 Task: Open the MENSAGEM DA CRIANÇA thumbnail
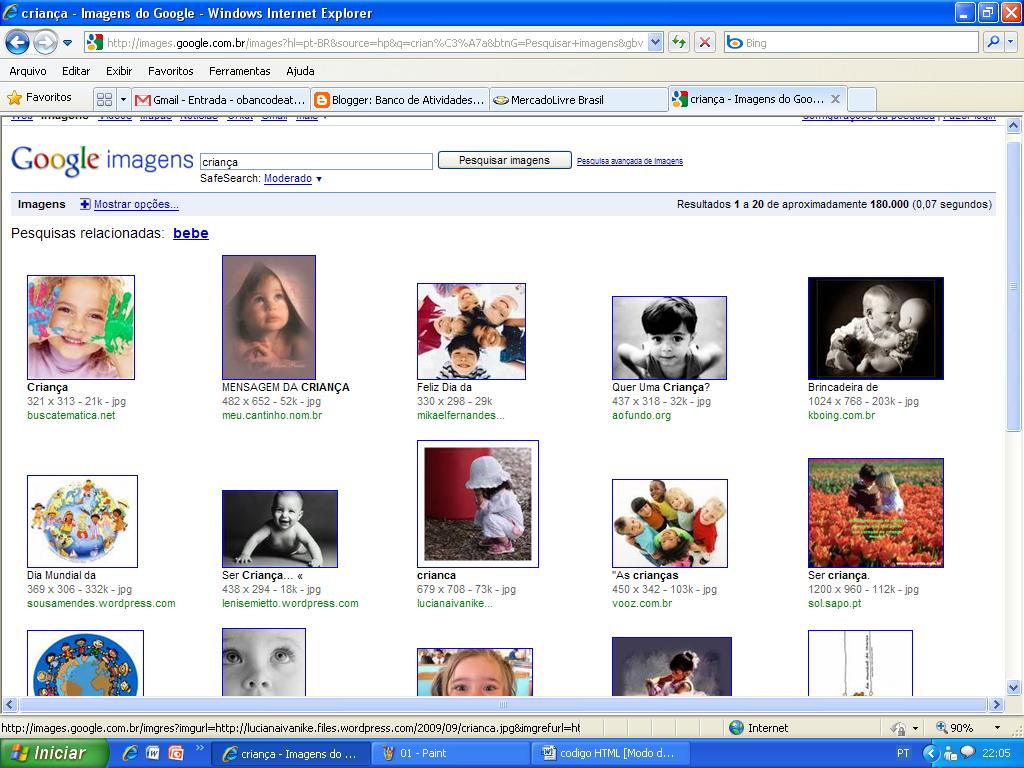(269, 317)
